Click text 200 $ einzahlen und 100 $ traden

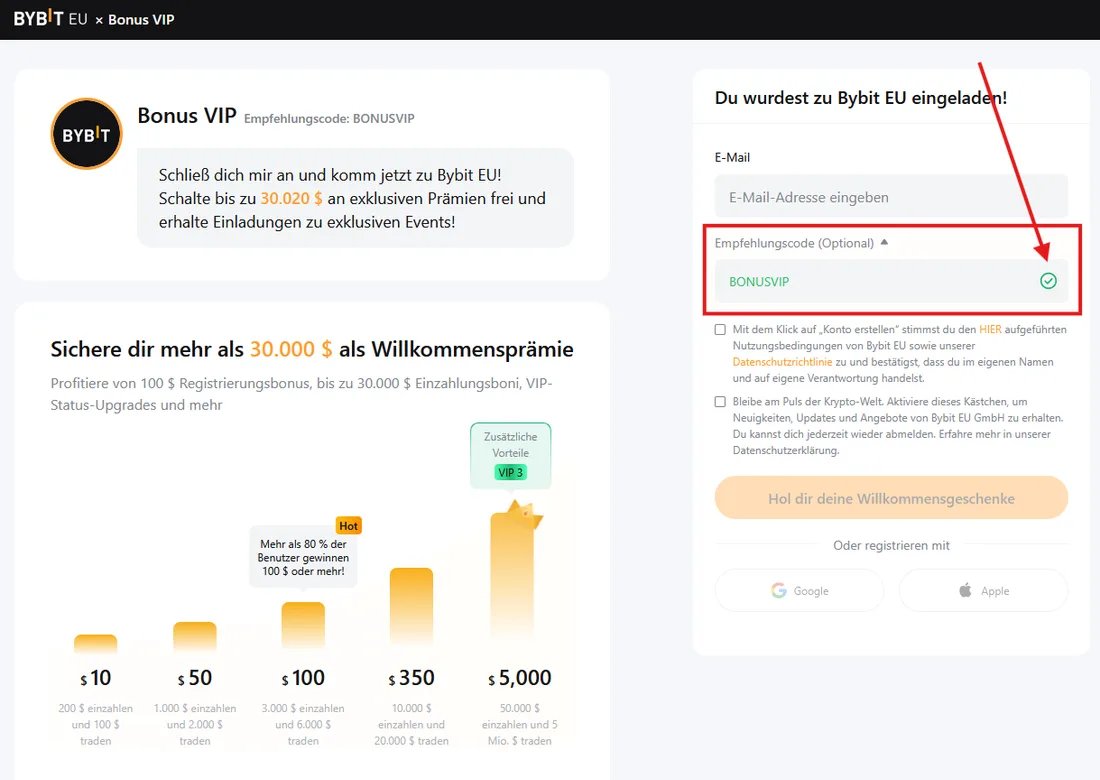[x=95, y=725]
